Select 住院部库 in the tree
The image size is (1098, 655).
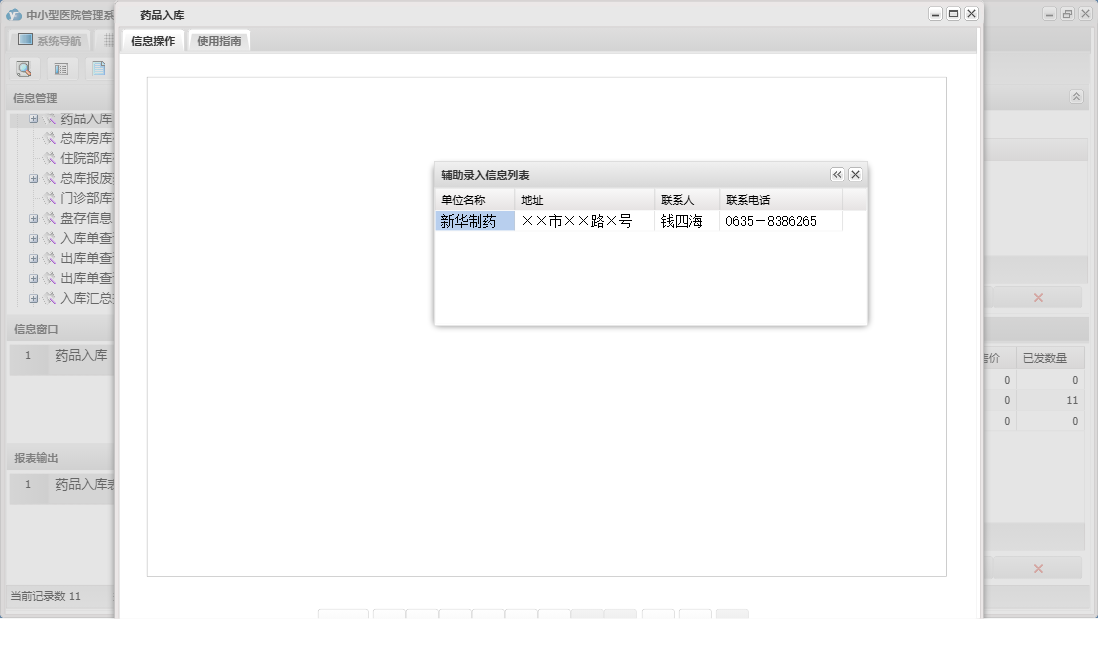pos(86,158)
